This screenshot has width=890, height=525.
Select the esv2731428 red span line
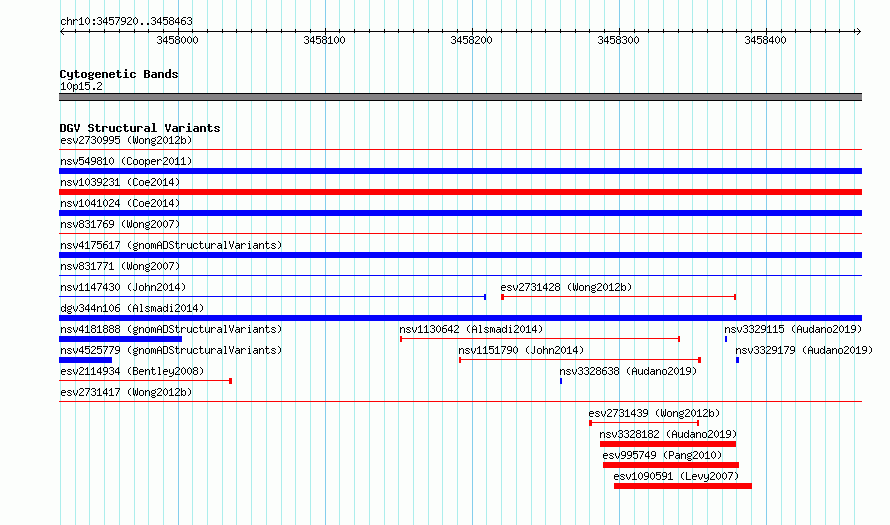(619, 297)
